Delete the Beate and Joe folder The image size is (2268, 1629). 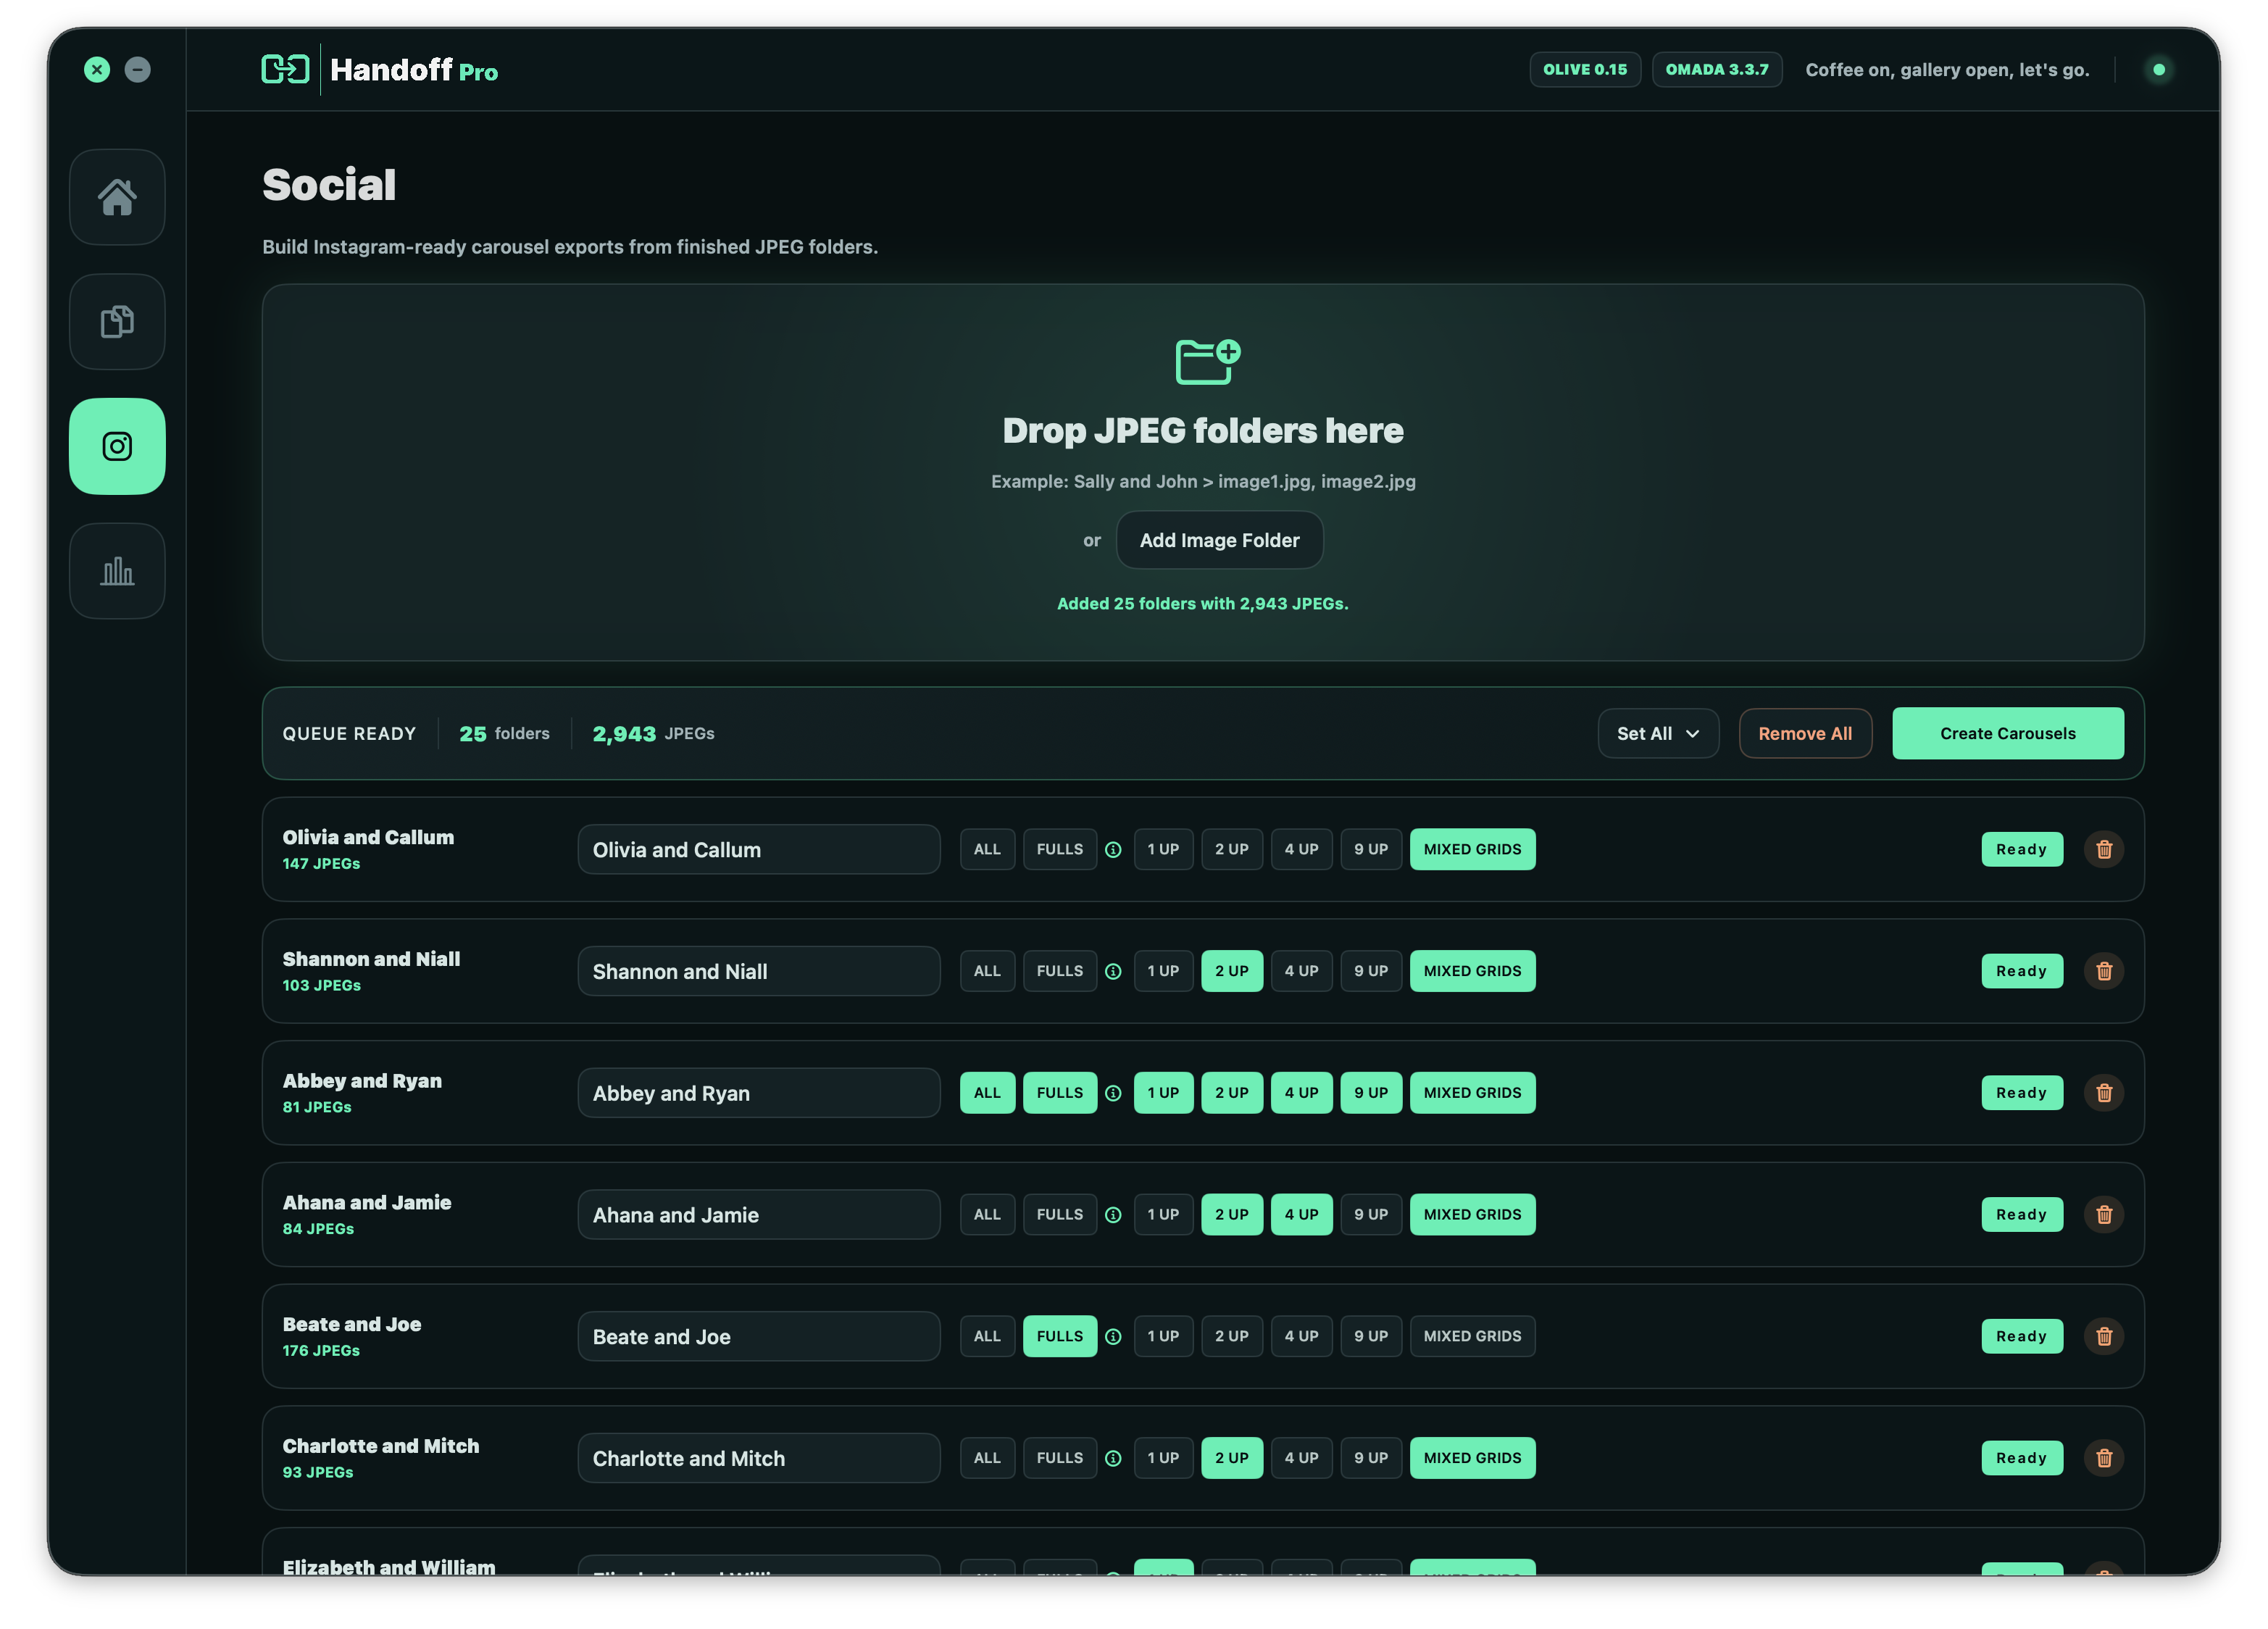(2103, 1336)
